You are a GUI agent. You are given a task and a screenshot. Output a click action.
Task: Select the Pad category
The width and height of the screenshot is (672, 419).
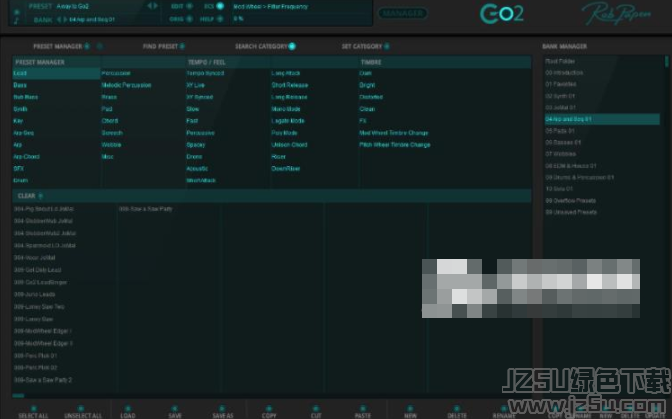pyautogui.click(x=107, y=109)
